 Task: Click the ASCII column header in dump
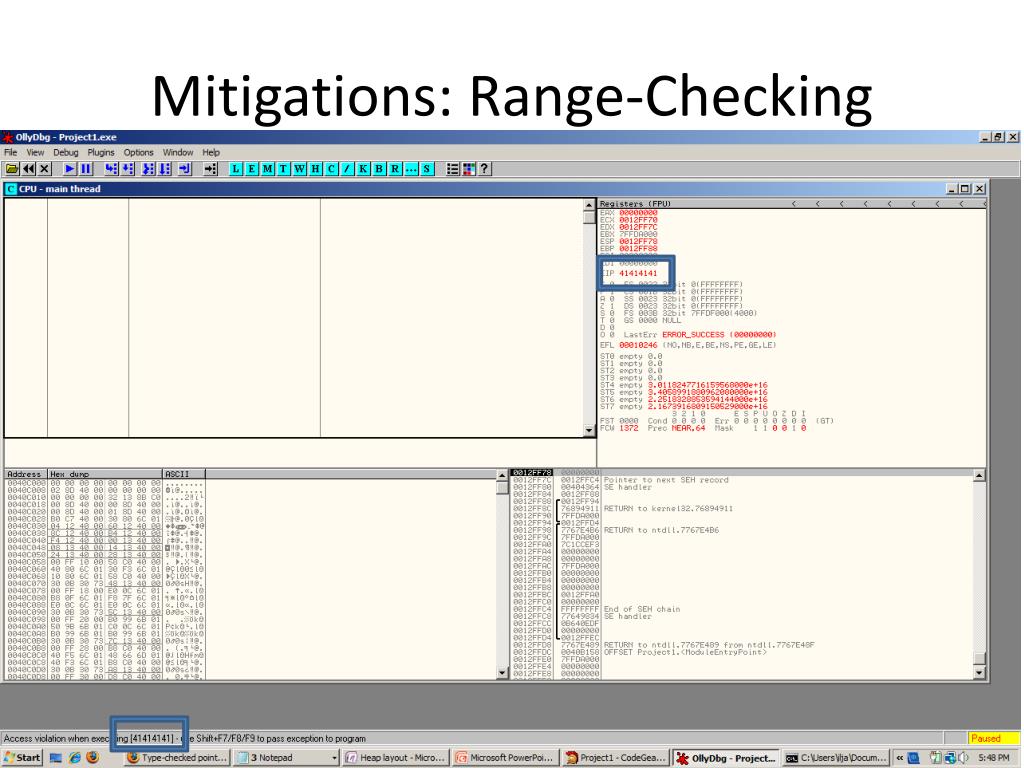[184, 474]
